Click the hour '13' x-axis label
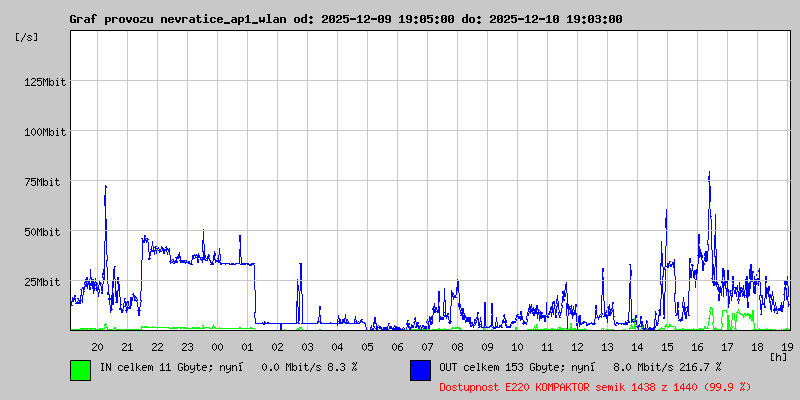 click(x=607, y=347)
